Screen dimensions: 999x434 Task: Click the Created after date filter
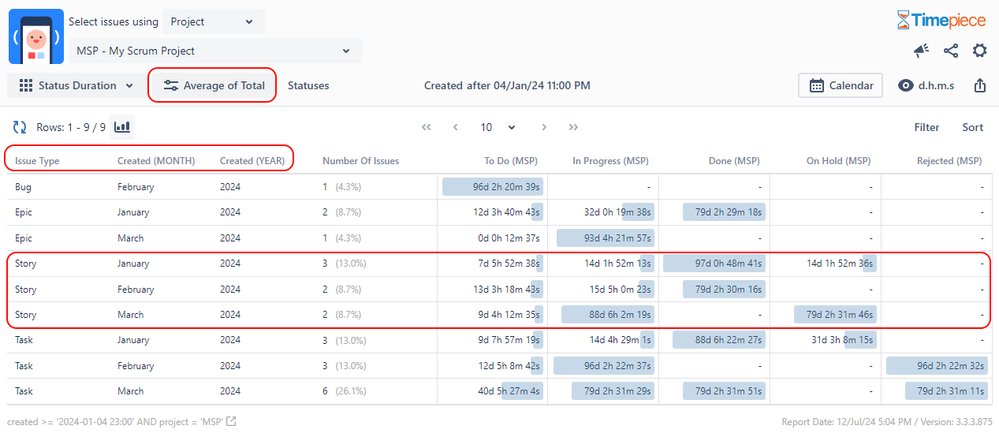pos(507,85)
